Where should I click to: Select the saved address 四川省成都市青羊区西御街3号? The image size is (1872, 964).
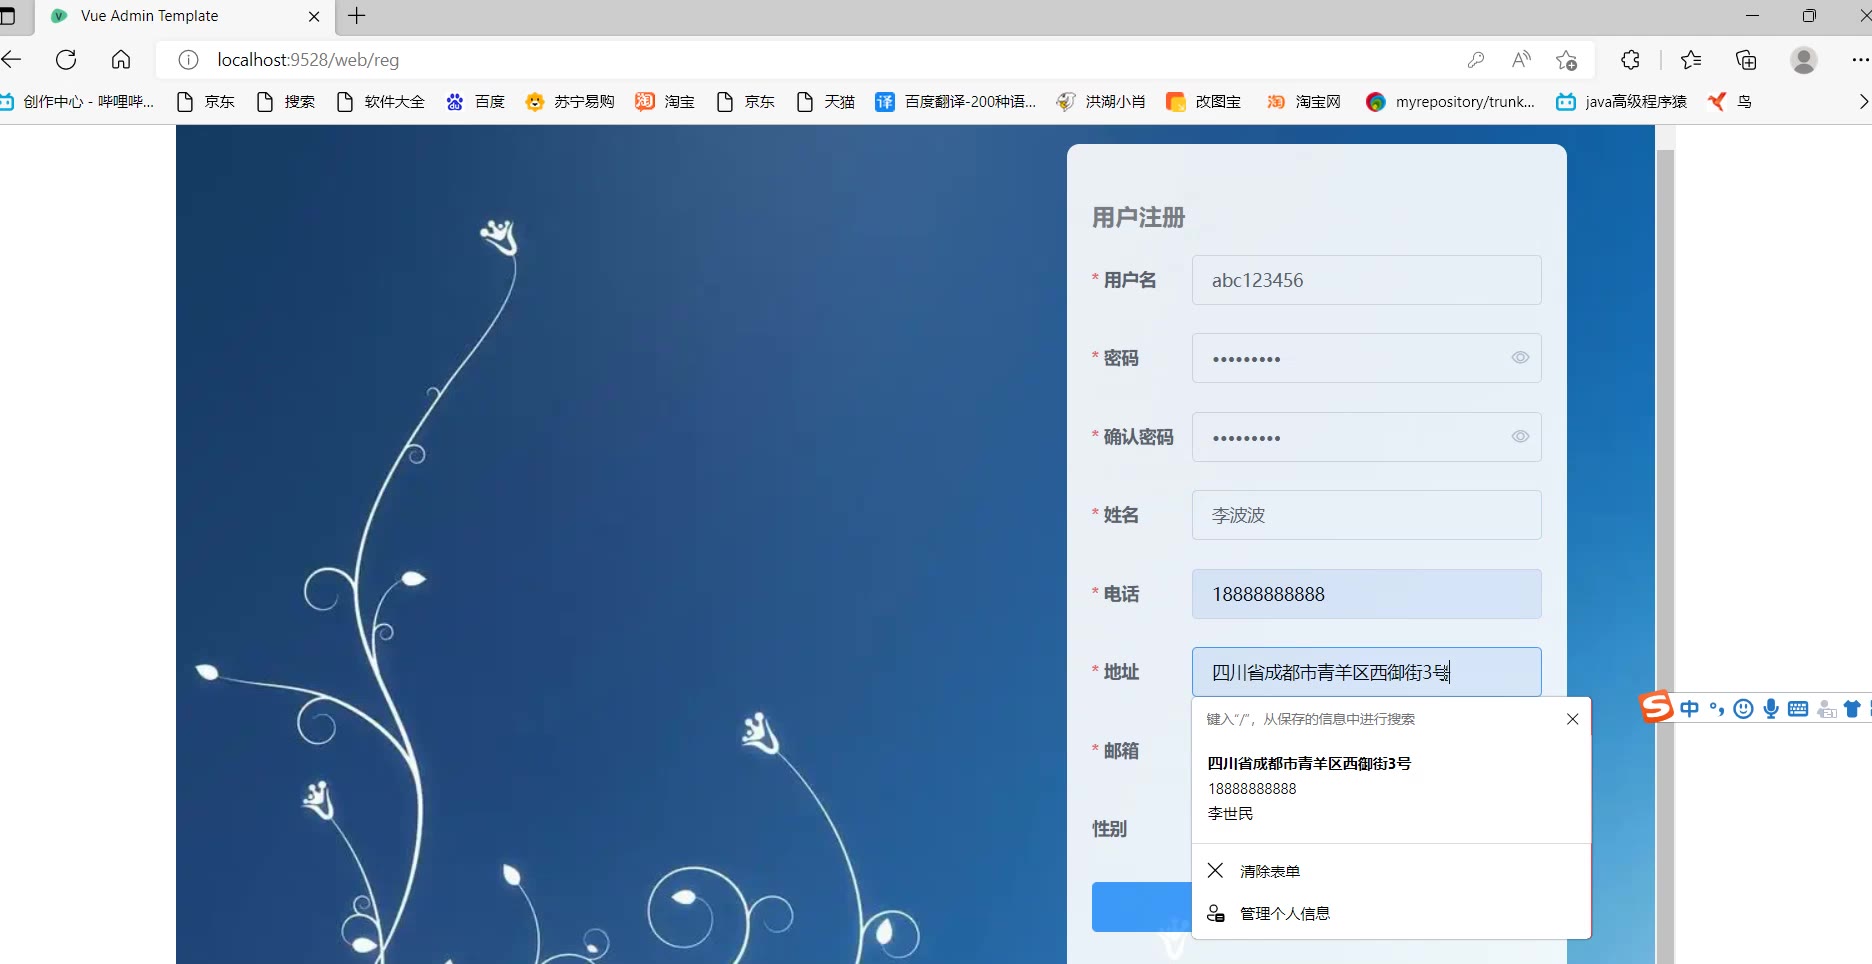click(1391, 788)
